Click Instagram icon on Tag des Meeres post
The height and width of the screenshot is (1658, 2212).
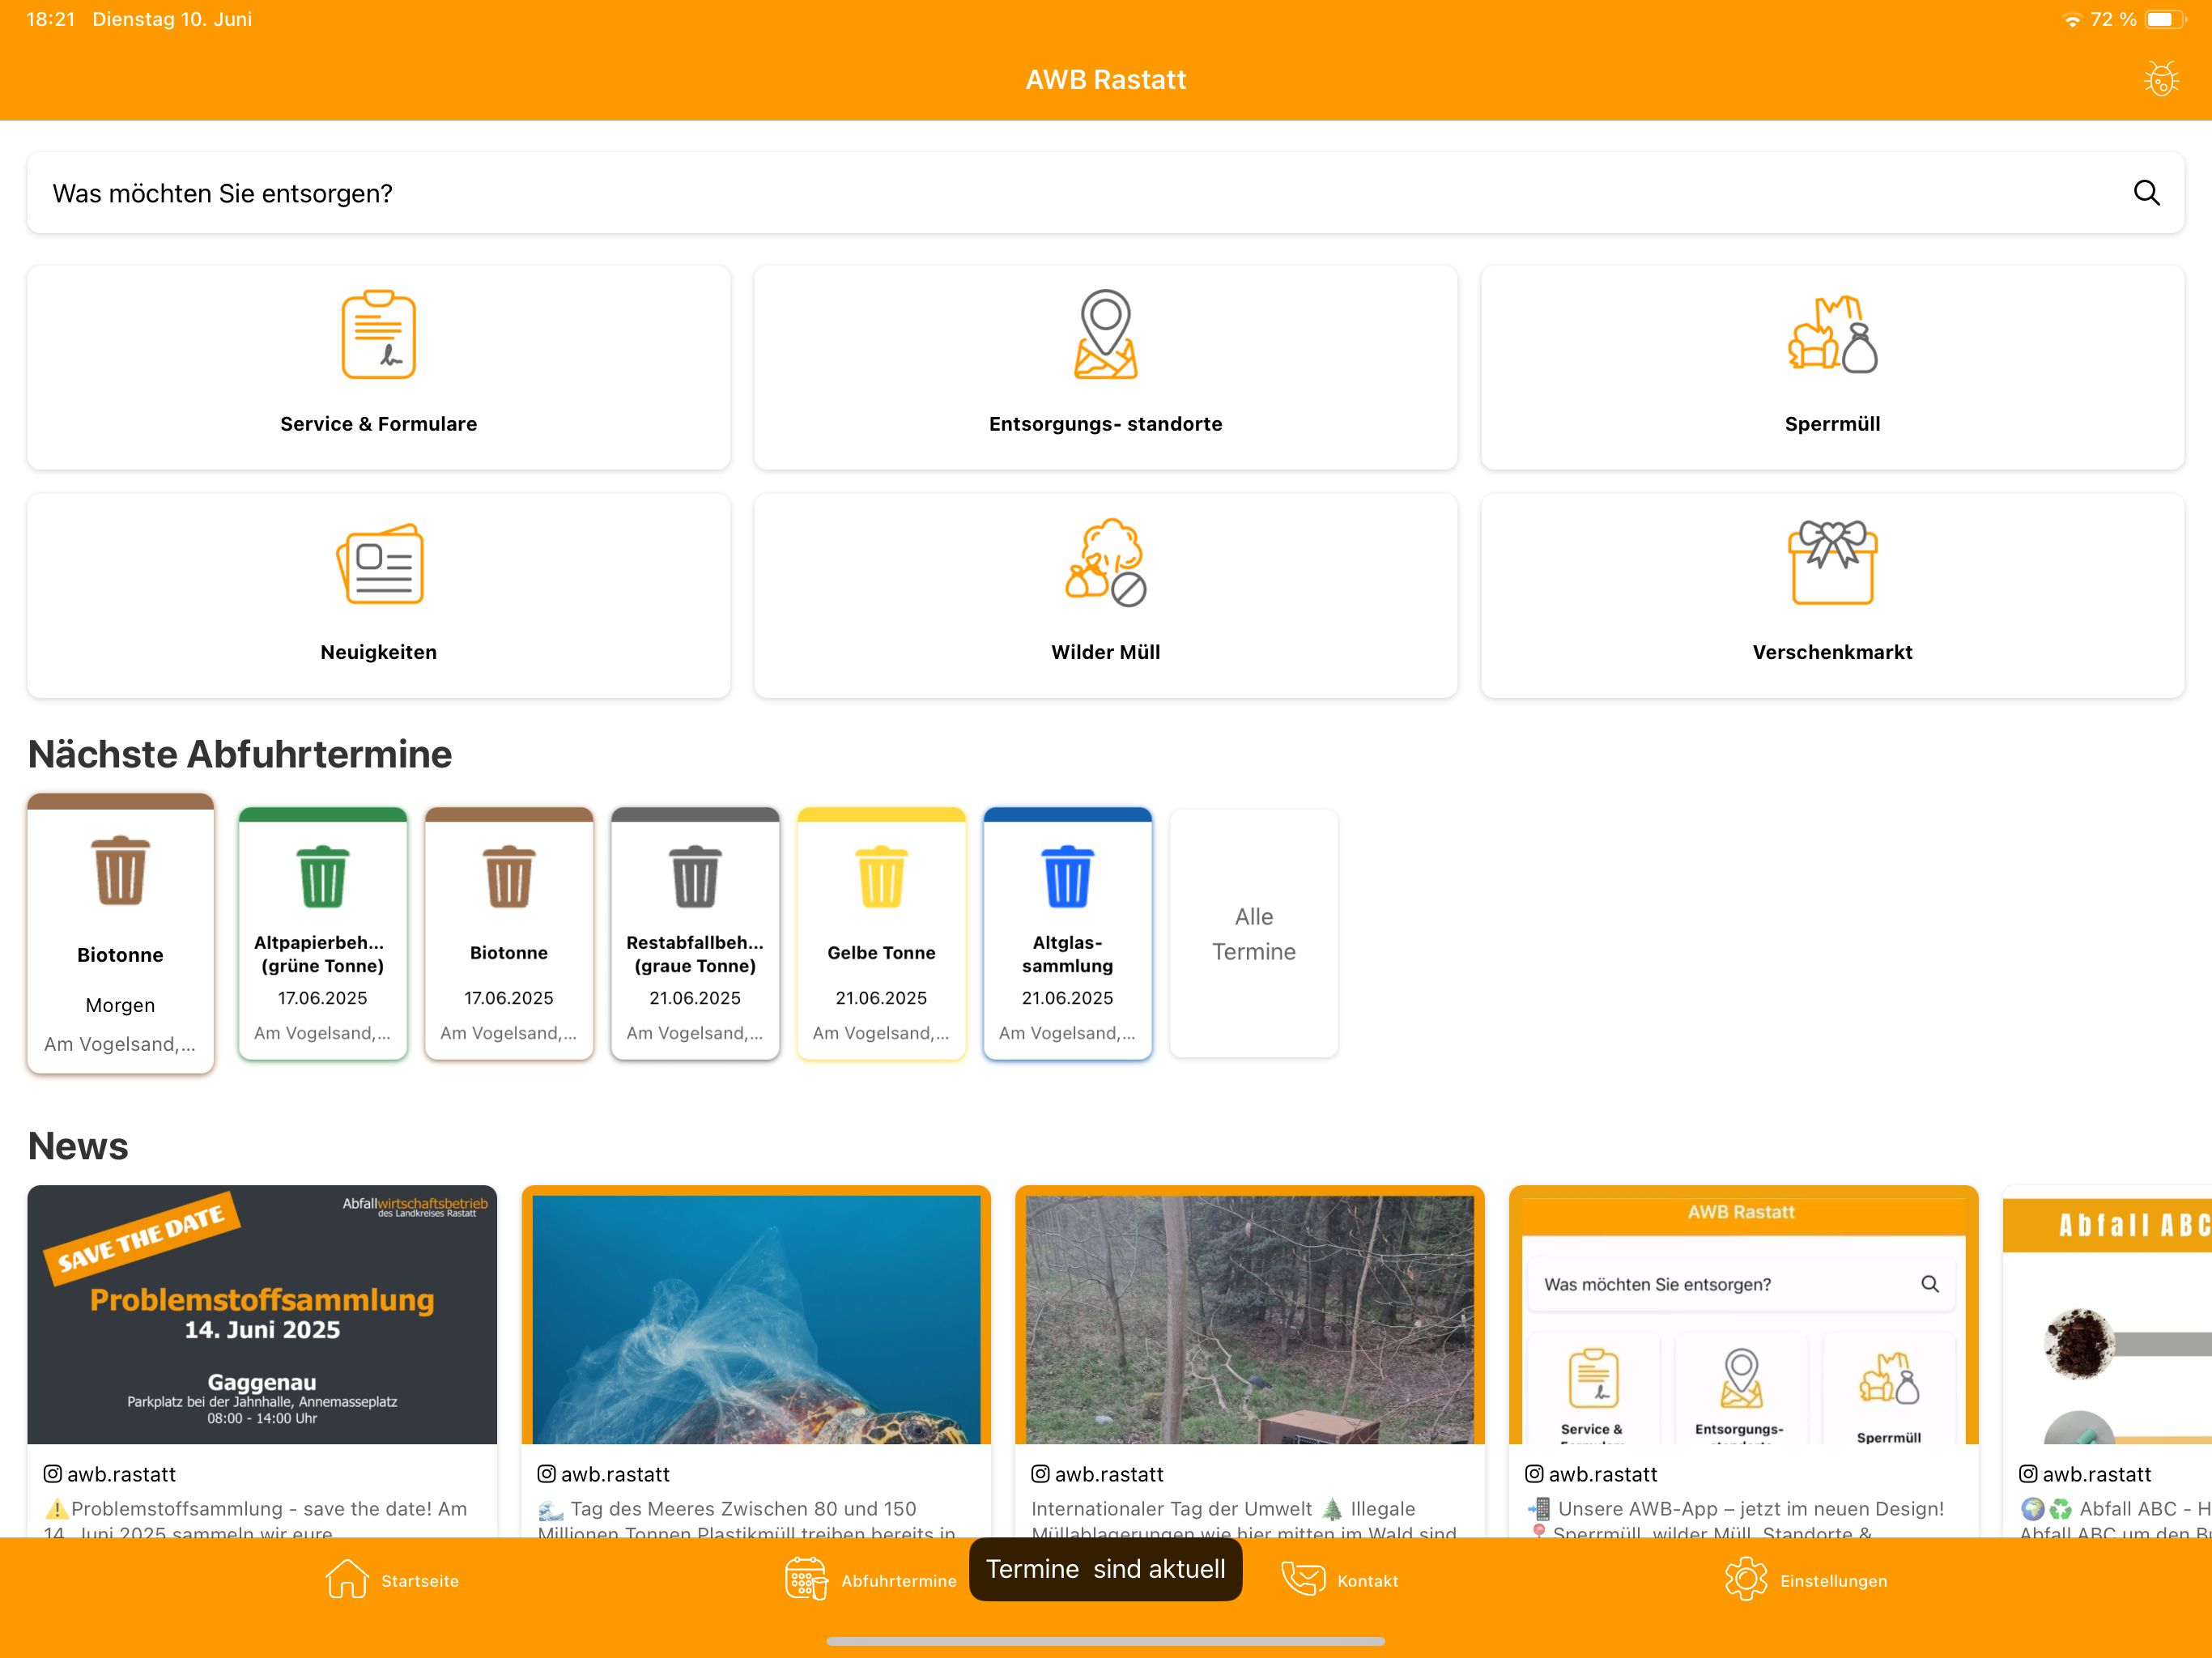[x=547, y=1473]
